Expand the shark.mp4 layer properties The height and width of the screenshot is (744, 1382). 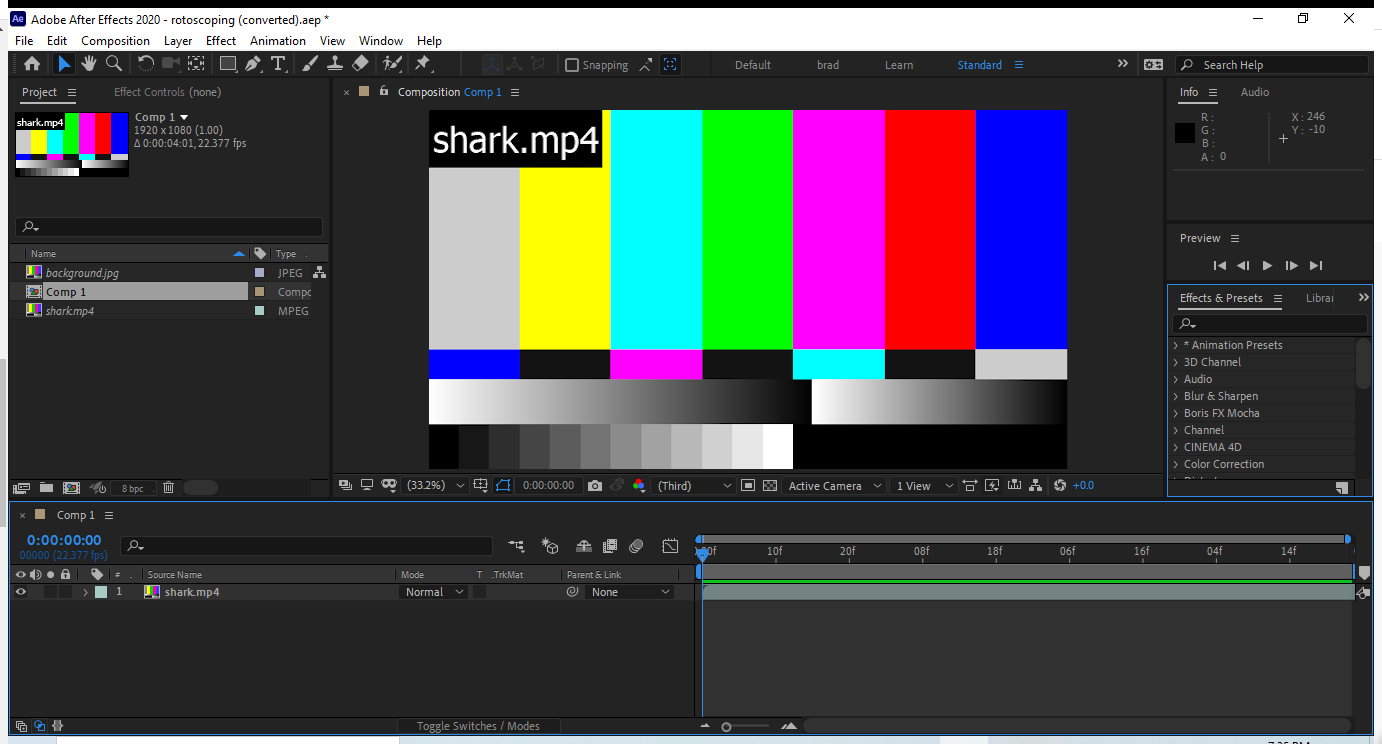86,591
